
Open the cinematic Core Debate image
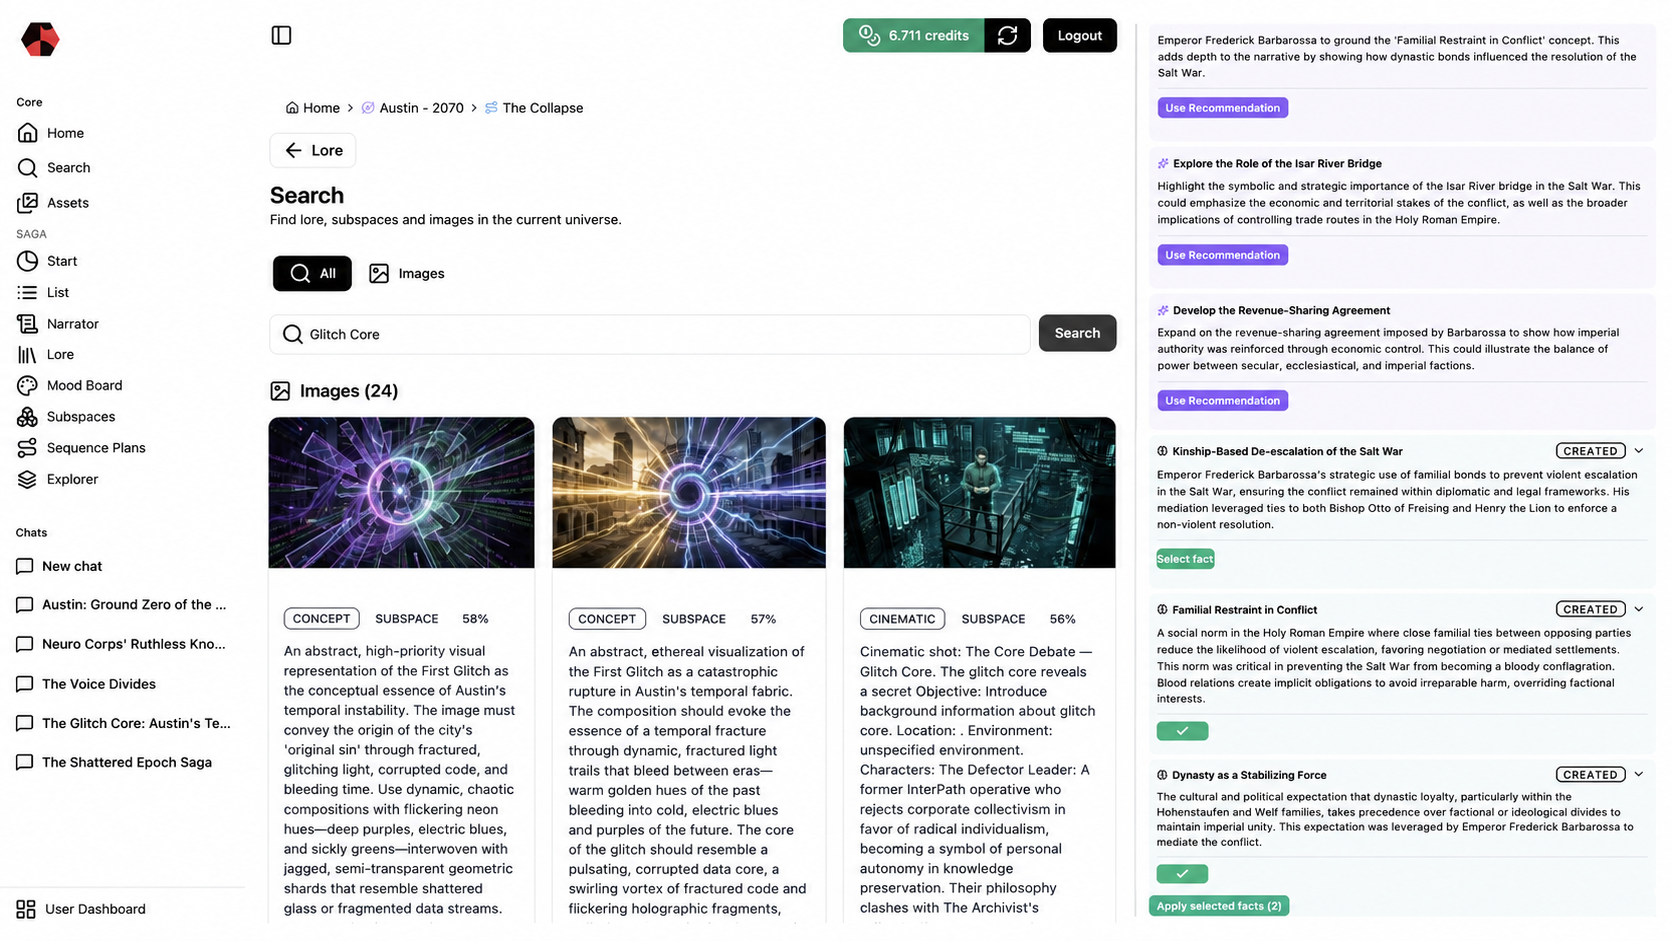979,493
